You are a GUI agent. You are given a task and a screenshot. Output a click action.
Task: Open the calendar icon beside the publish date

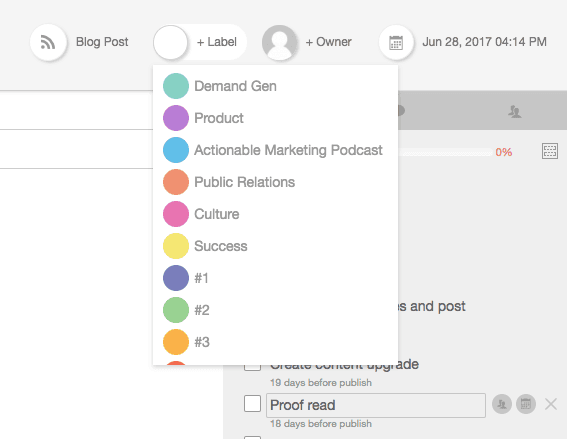click(x=396, y=42)
